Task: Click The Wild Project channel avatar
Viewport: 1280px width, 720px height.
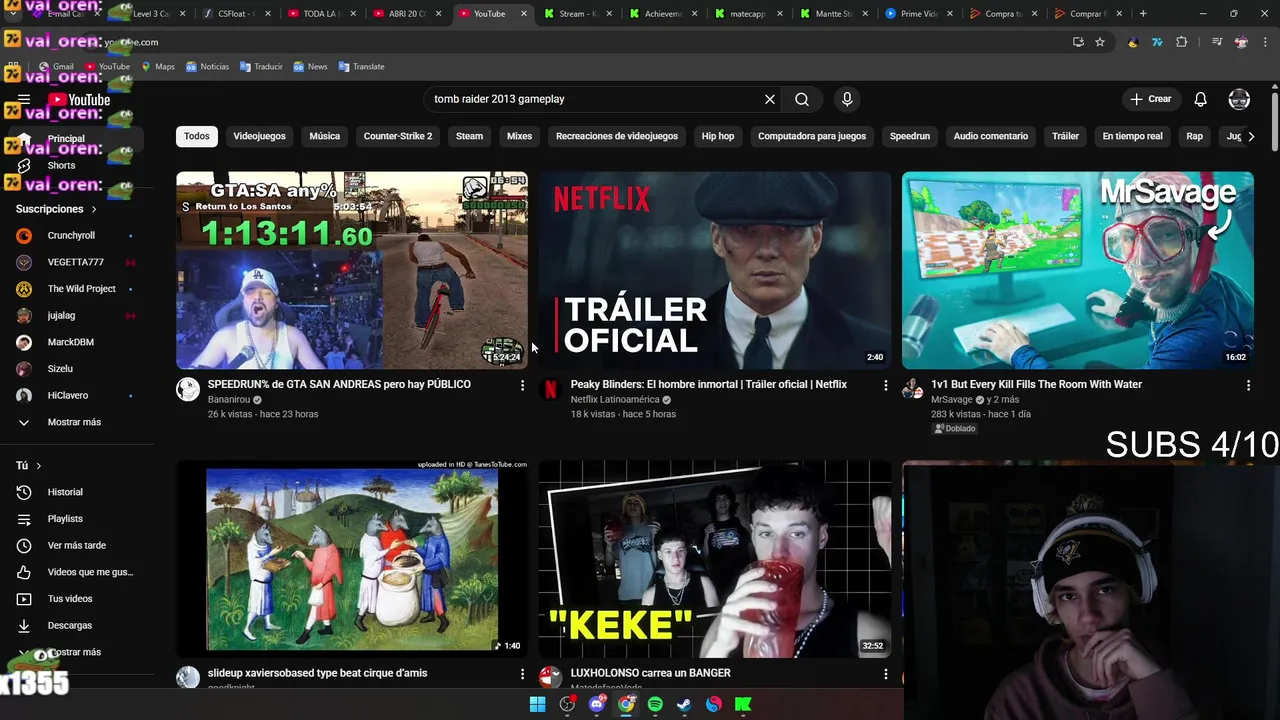Action: coord(24,289)
